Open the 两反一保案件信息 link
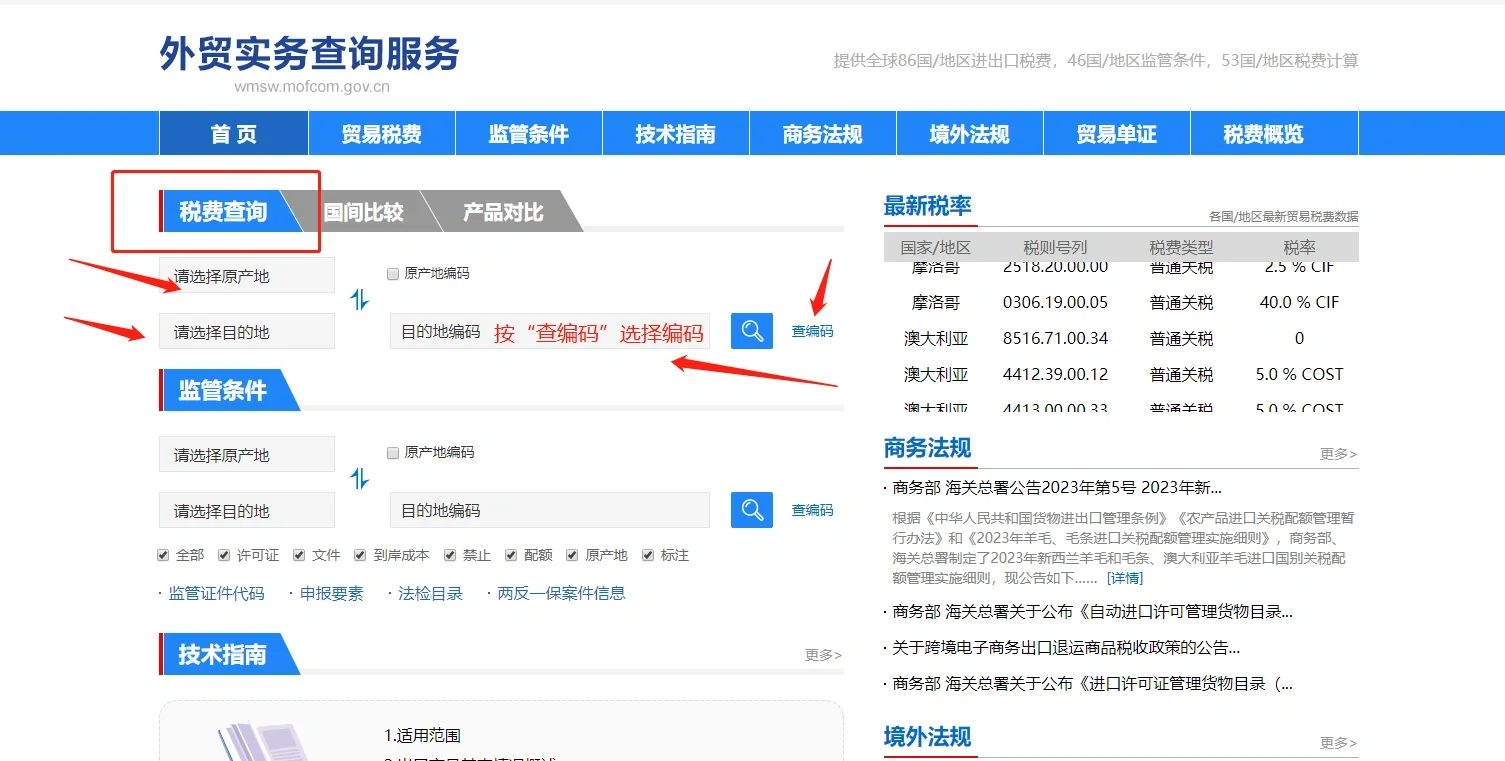This screenshot has width=1505, height=761. (561, 593)
